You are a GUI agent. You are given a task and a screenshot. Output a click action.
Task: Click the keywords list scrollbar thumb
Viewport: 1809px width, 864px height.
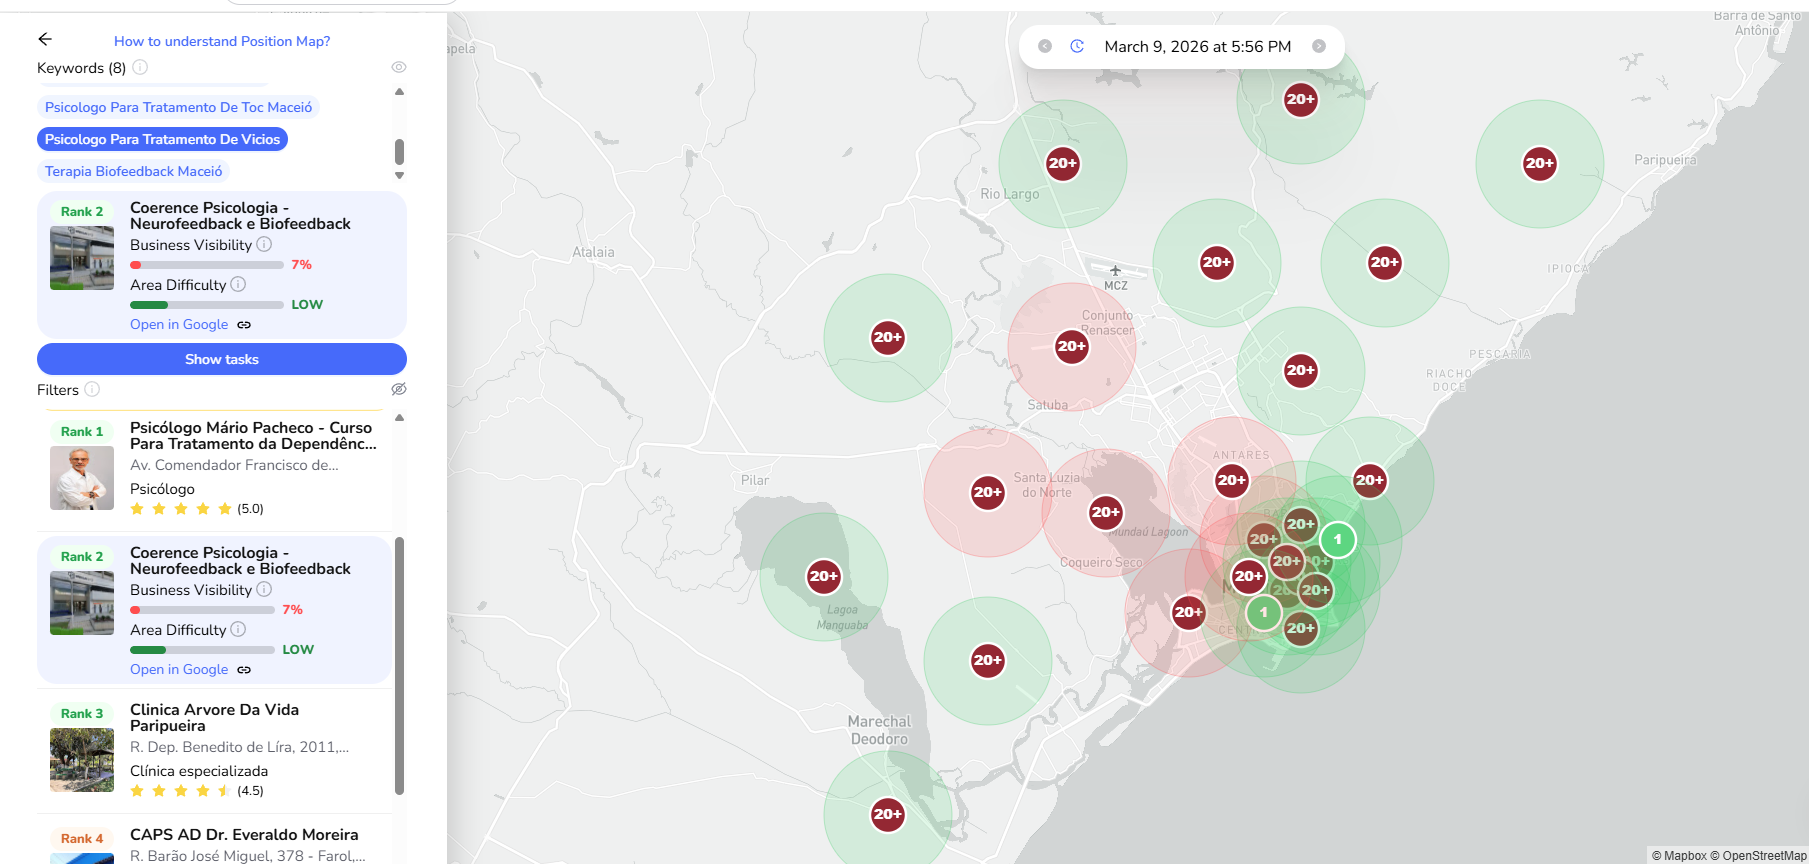point(400,151)
